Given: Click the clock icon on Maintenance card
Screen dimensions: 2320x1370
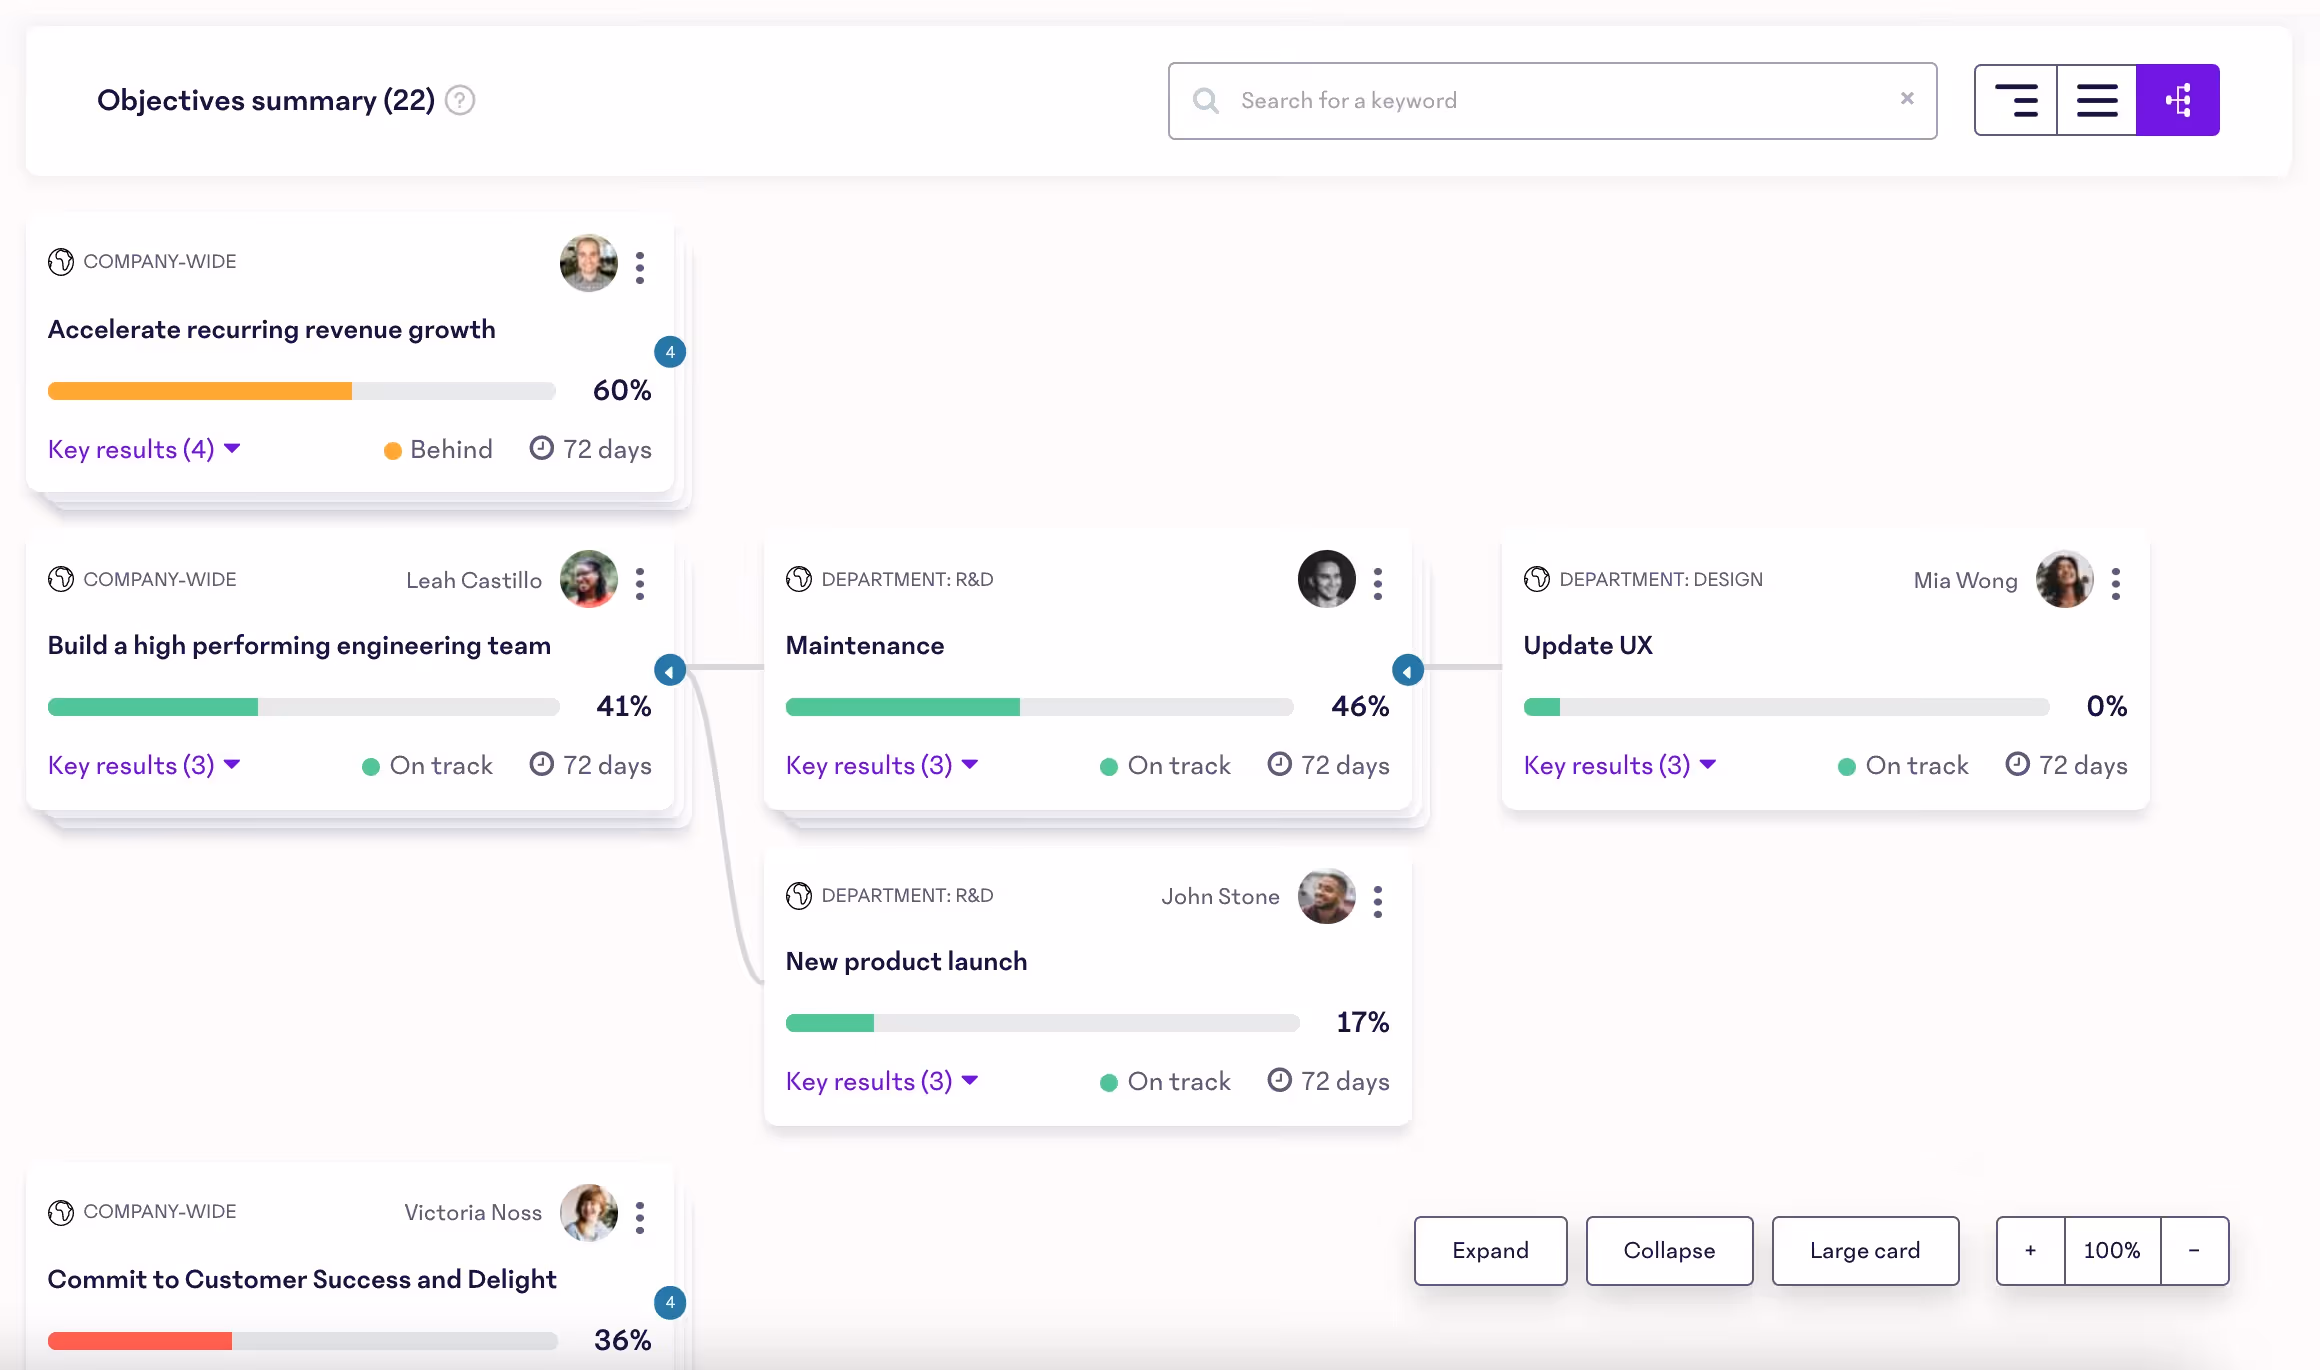Looking at the screenshot, I should pos(1280,764).
